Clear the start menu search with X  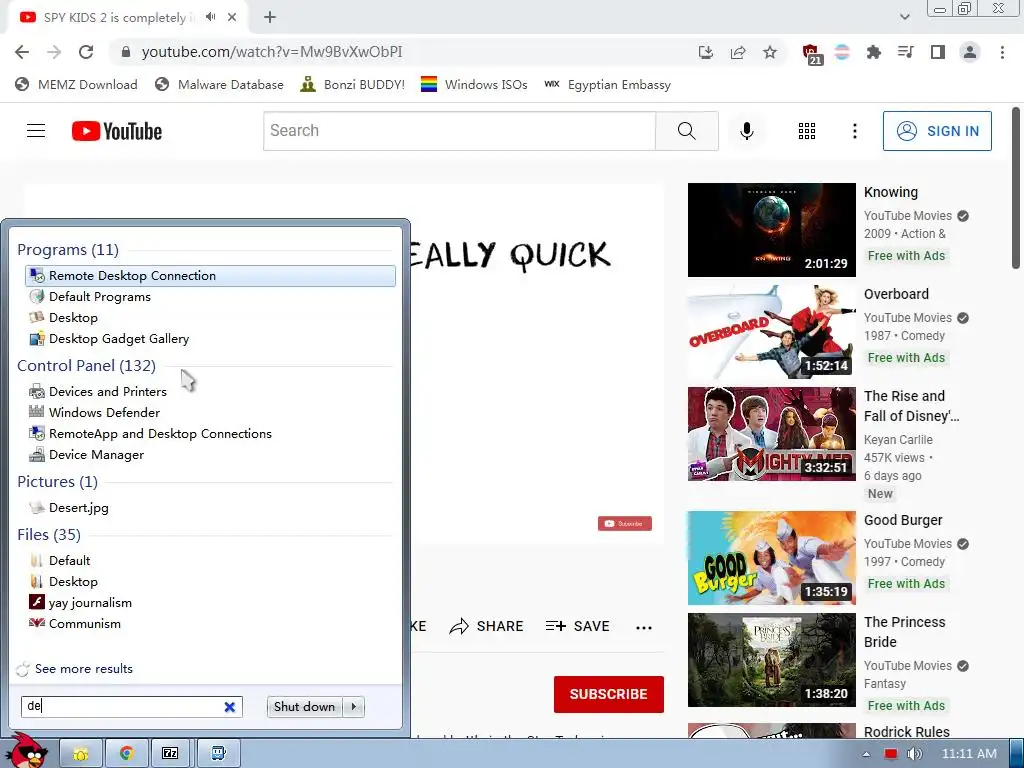click(229, 707)
